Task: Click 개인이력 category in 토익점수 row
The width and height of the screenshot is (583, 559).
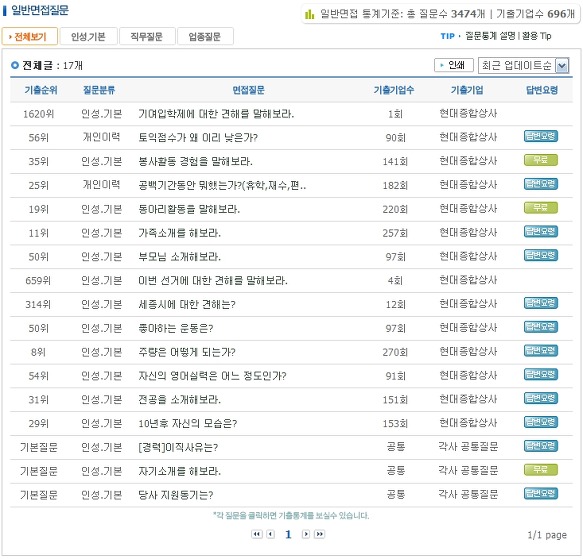Action: coord(101,137)
